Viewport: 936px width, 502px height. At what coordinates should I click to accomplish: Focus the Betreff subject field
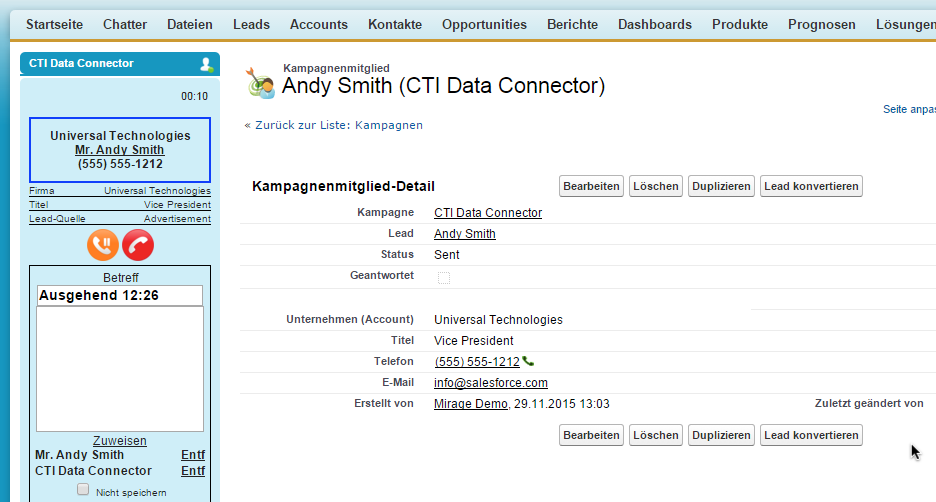[119, 295]
